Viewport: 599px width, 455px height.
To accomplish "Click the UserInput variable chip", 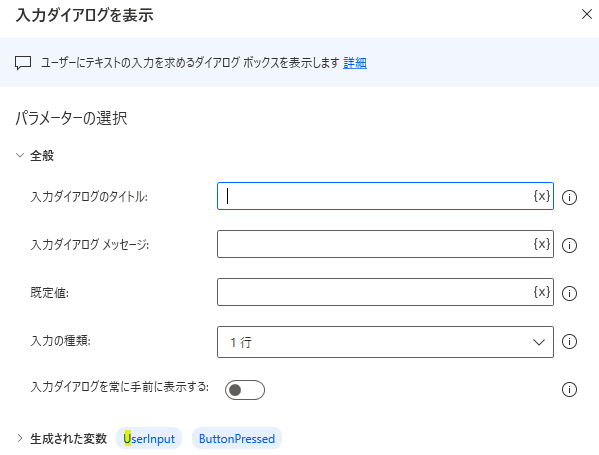I will click(x=149, y=439).
